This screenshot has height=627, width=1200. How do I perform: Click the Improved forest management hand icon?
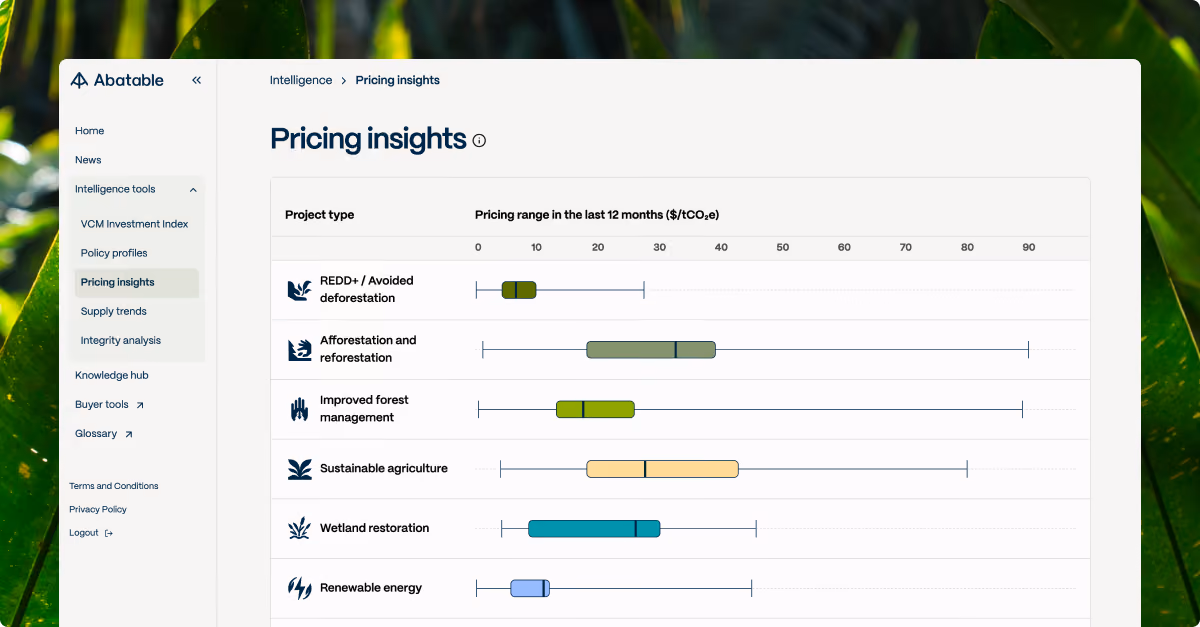pos(299,409)
